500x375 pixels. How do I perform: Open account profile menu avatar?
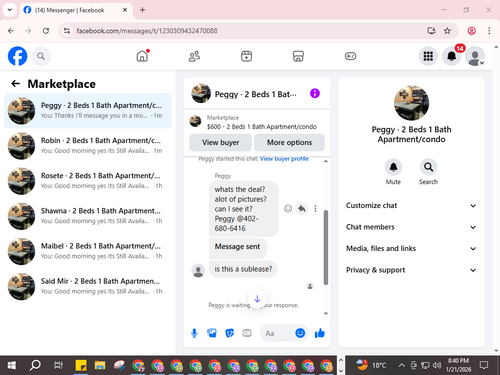(x=475, y=56)
